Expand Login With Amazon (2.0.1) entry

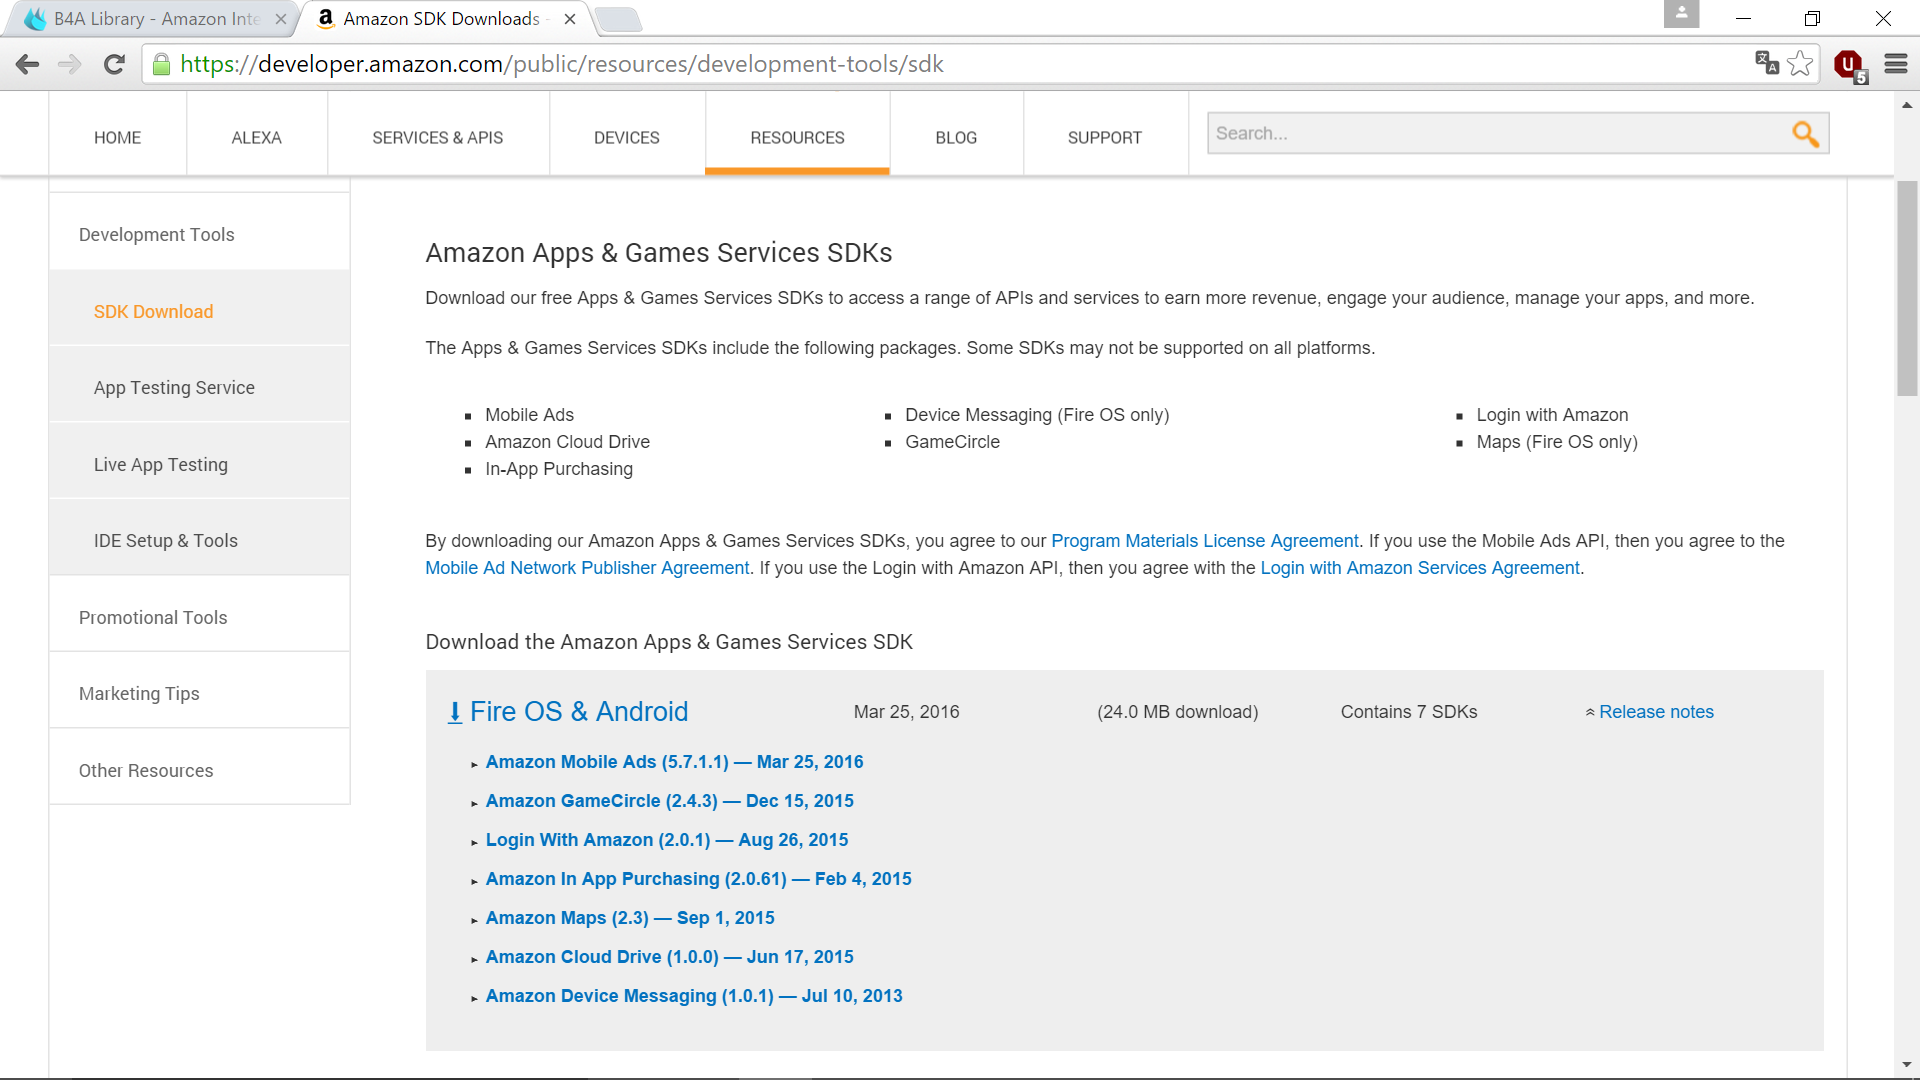coord(666,840)
